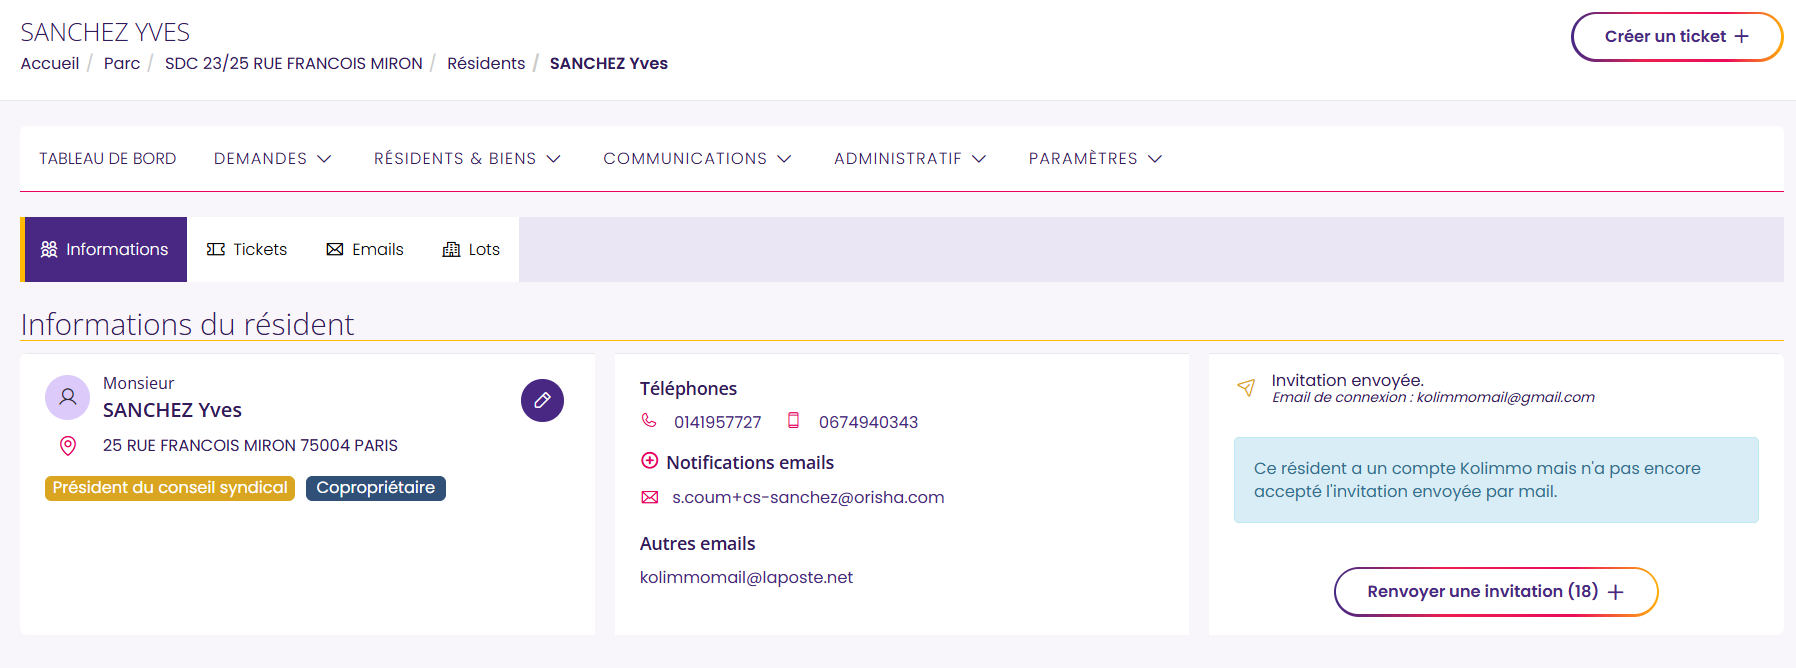This screenshot has width=1796, height=668.
Task: Switch to the Tickets tab
Action: pos(247,249)
